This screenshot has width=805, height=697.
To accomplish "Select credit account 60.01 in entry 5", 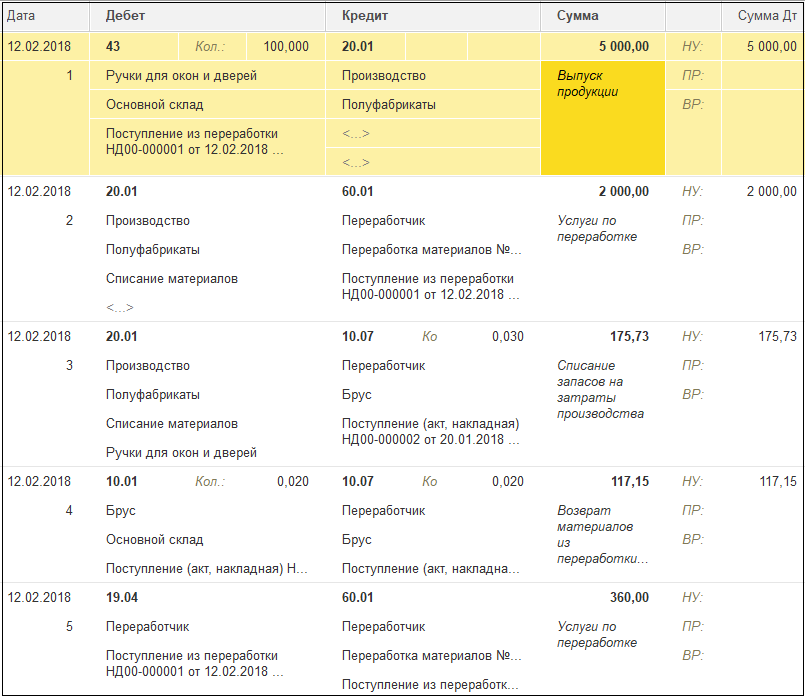I will pos(357,597).
